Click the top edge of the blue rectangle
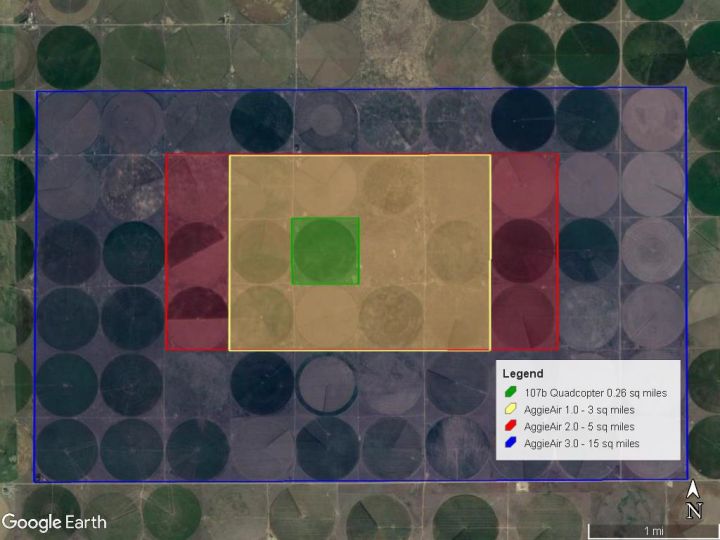This screenshot has height=540, width=720. tap(360, 90)
